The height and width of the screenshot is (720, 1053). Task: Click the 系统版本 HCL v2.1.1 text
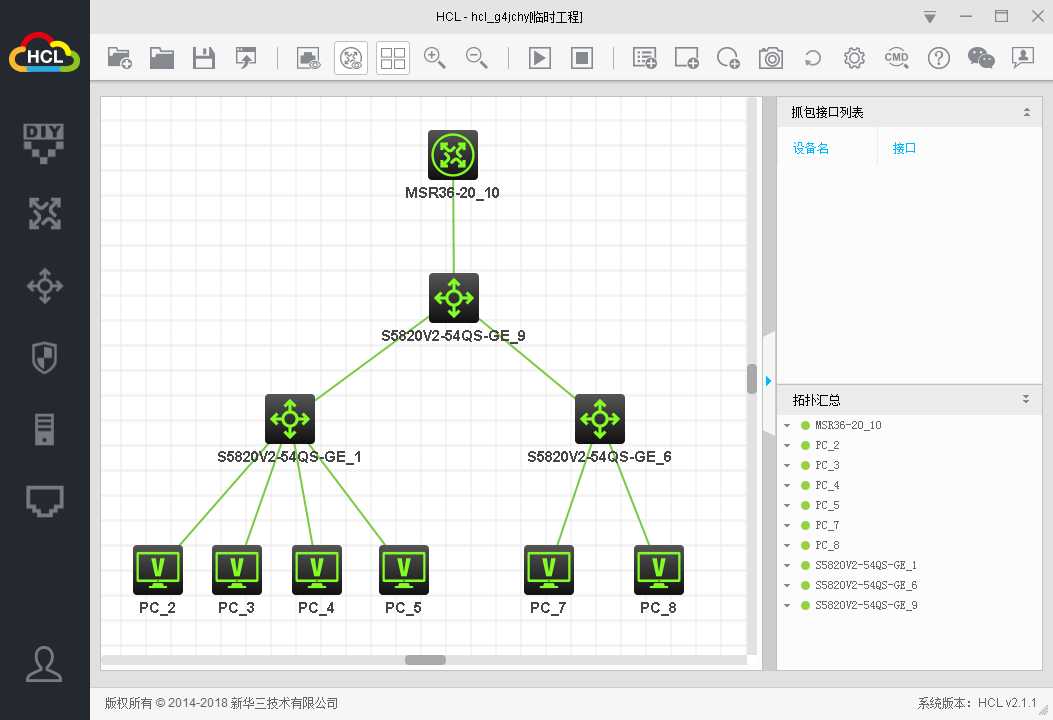[x=977, y=703]
